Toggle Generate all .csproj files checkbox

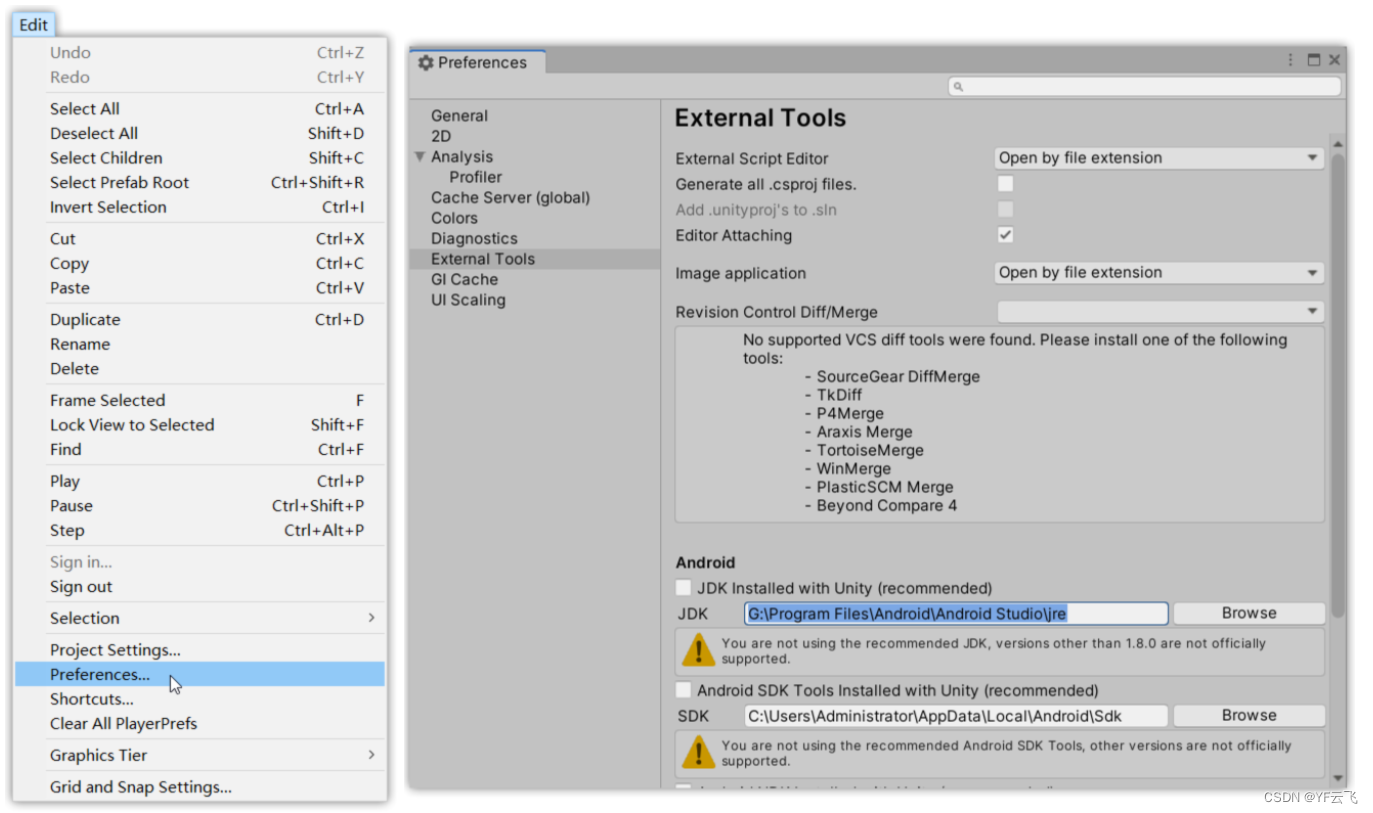tap(1006, 184)
